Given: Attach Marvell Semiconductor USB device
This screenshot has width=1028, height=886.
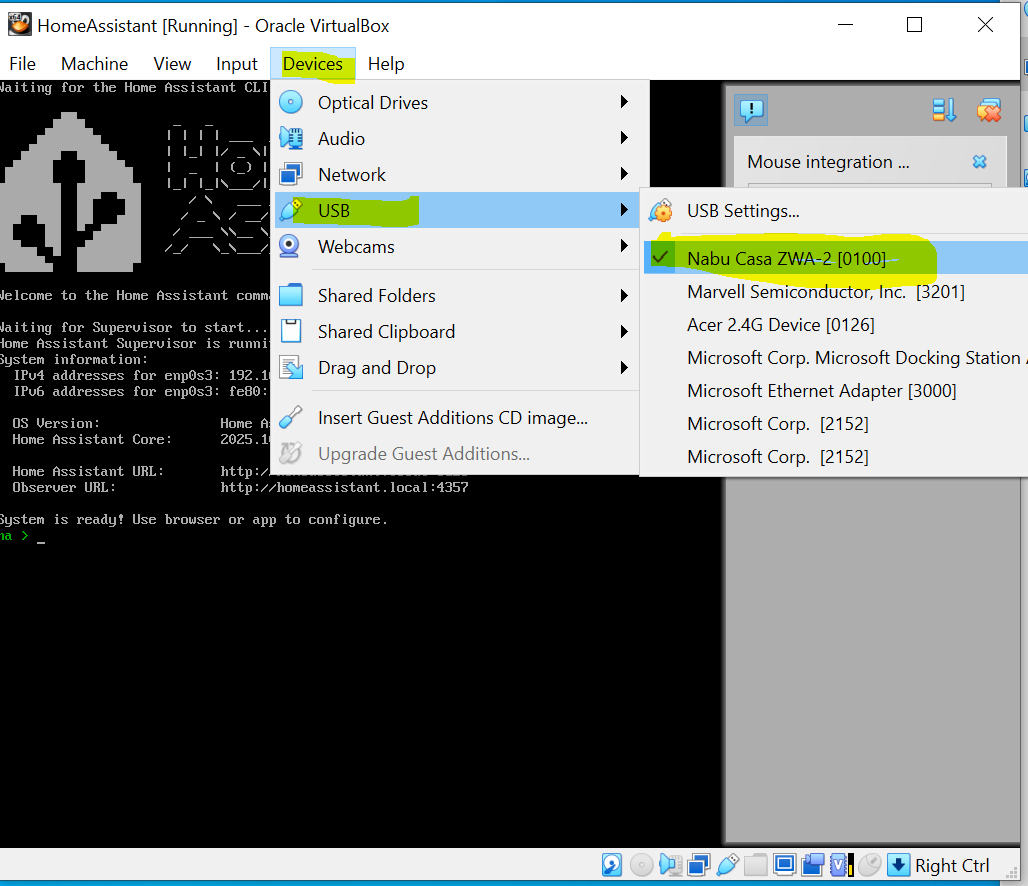Looking at the screenshot, I should click(x=825, y=292).
